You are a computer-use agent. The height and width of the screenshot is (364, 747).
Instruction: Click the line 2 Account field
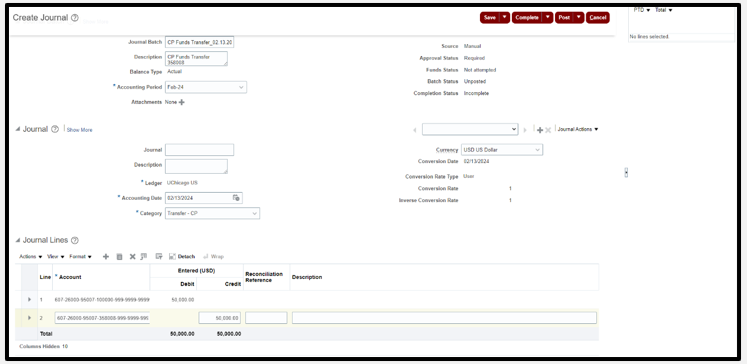click(x=102, y=318)
